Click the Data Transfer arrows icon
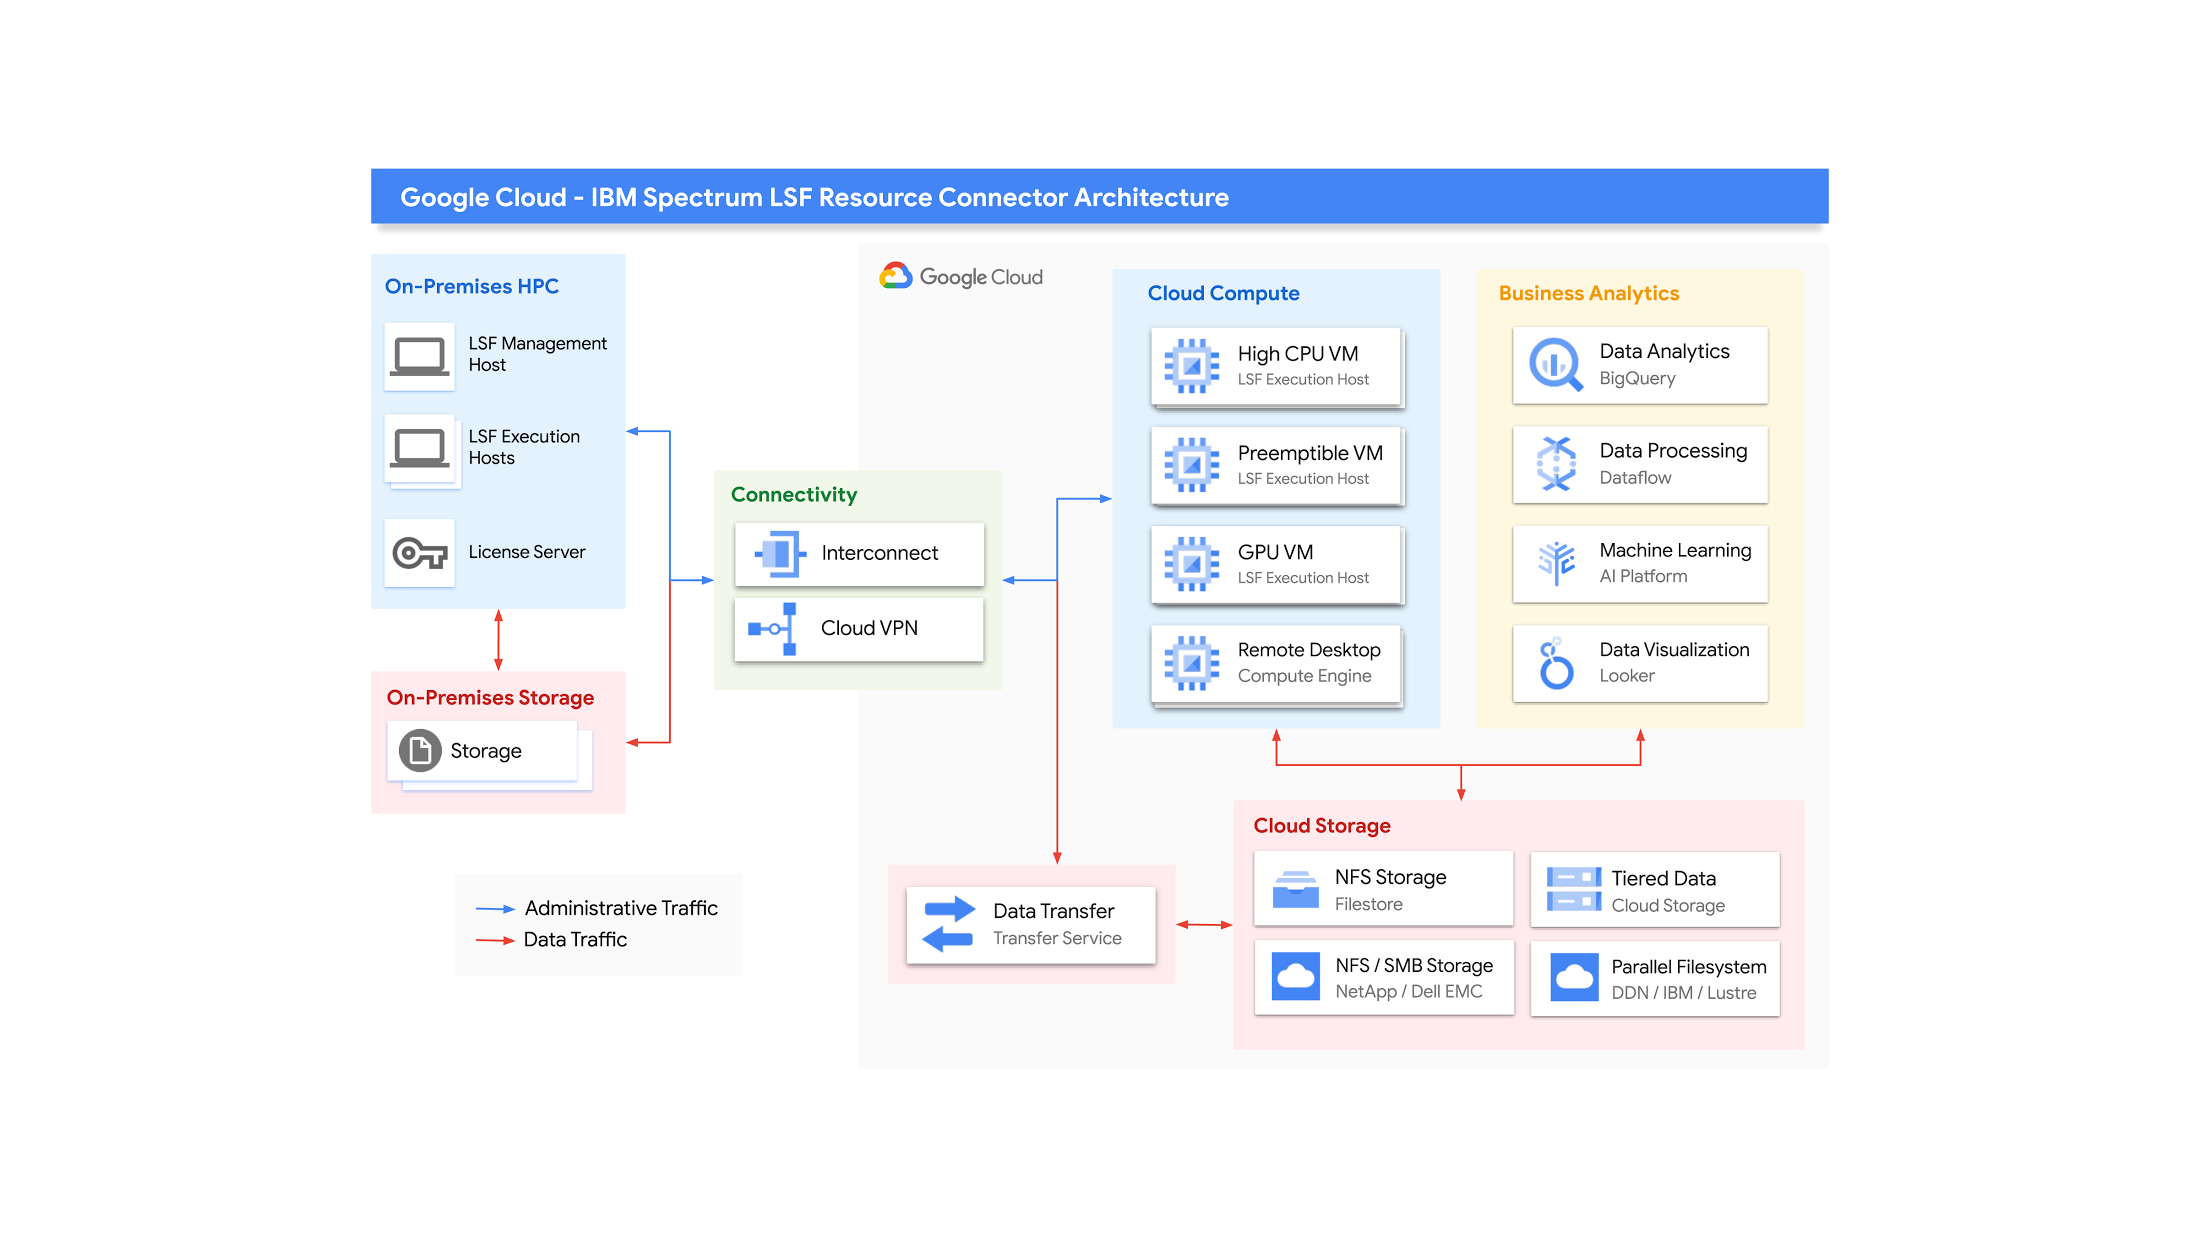The width and height of the screenshot is (2200, 1238). tap(948, 924)
